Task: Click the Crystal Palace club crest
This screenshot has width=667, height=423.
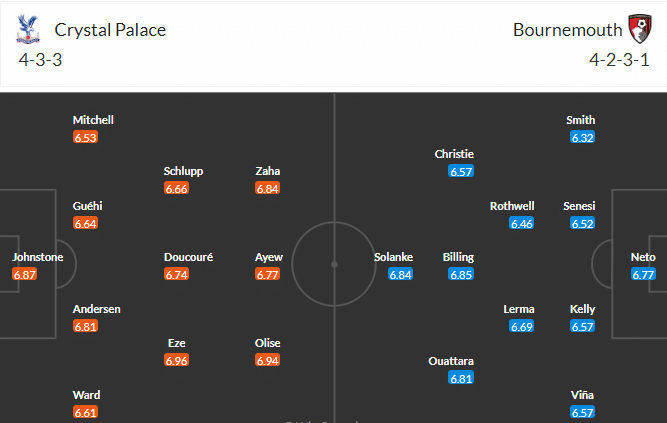Action: (27, 29)
